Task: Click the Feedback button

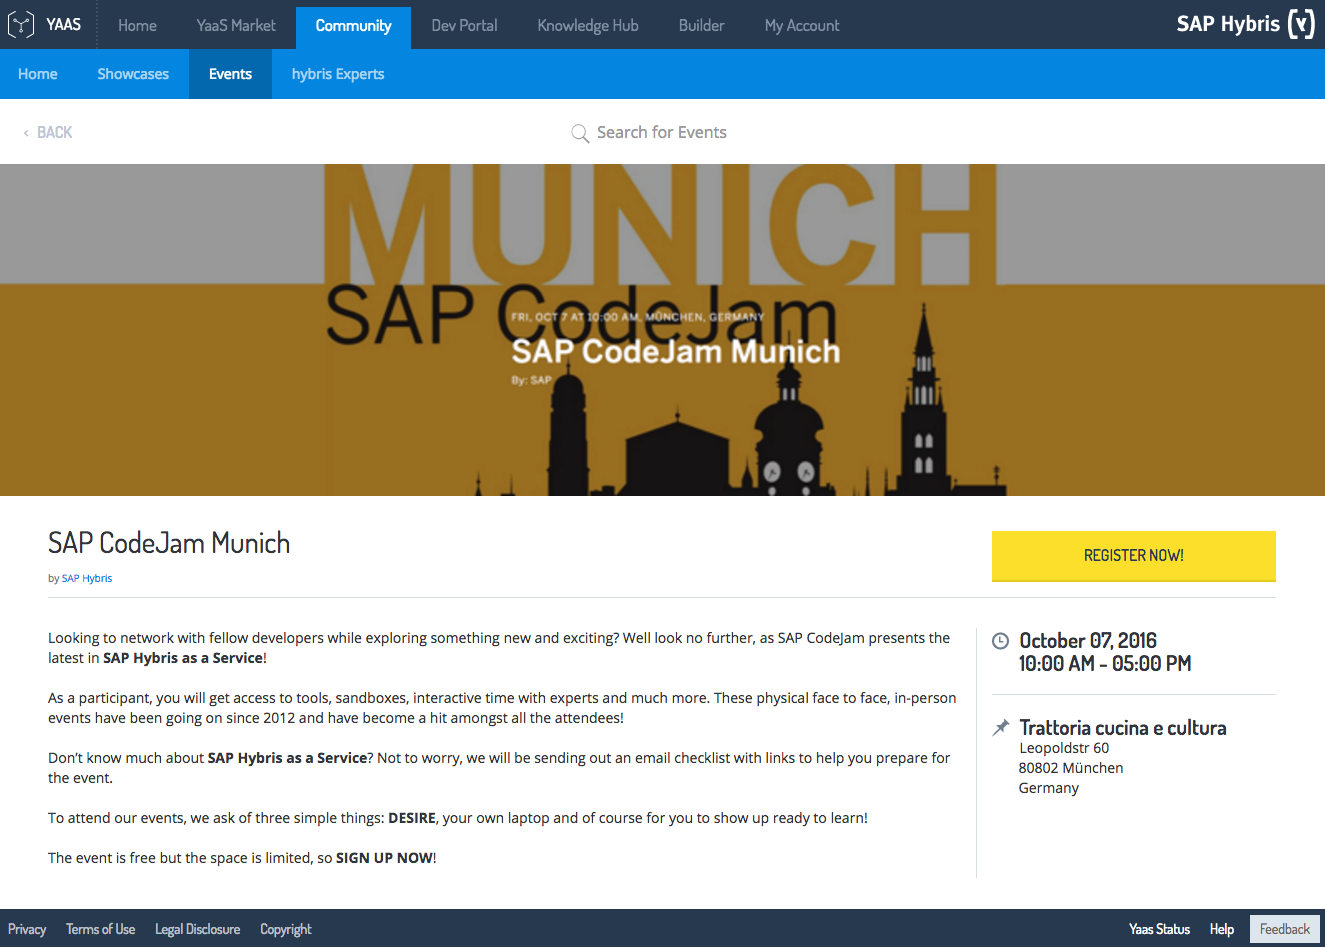Action: coord(1285,929)
